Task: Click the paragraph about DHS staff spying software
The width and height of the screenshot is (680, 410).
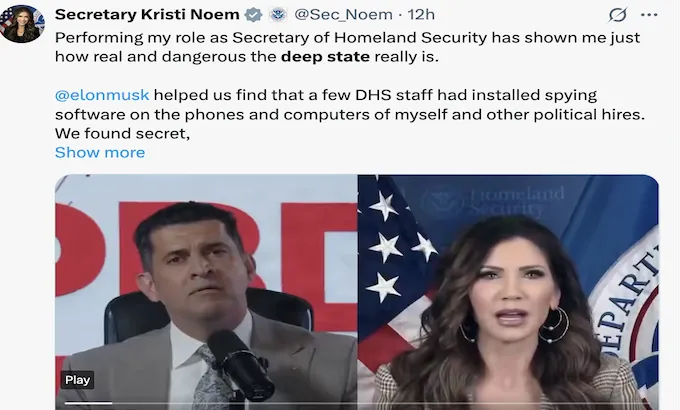Action: (x=350, y=114)
